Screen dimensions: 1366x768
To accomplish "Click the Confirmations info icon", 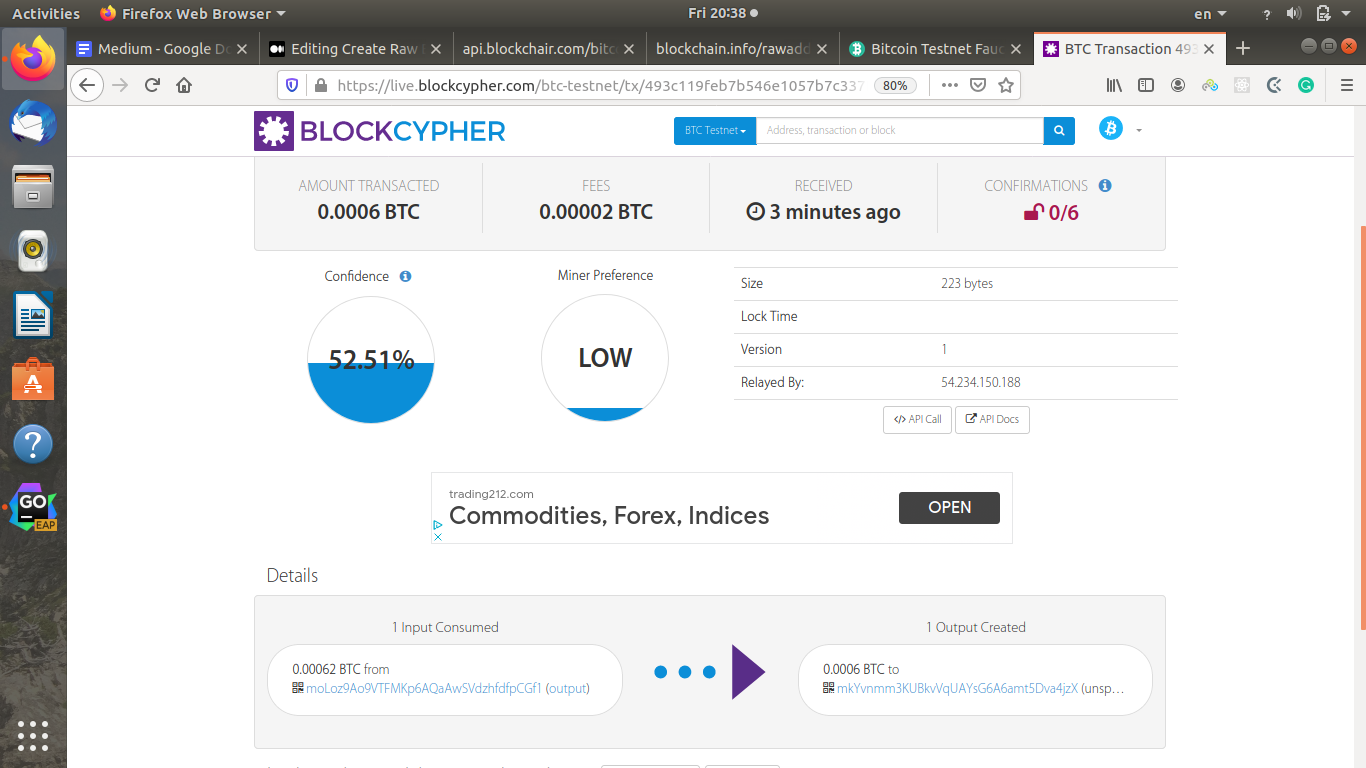I will pyautogui.click(x=1105, y=186).
